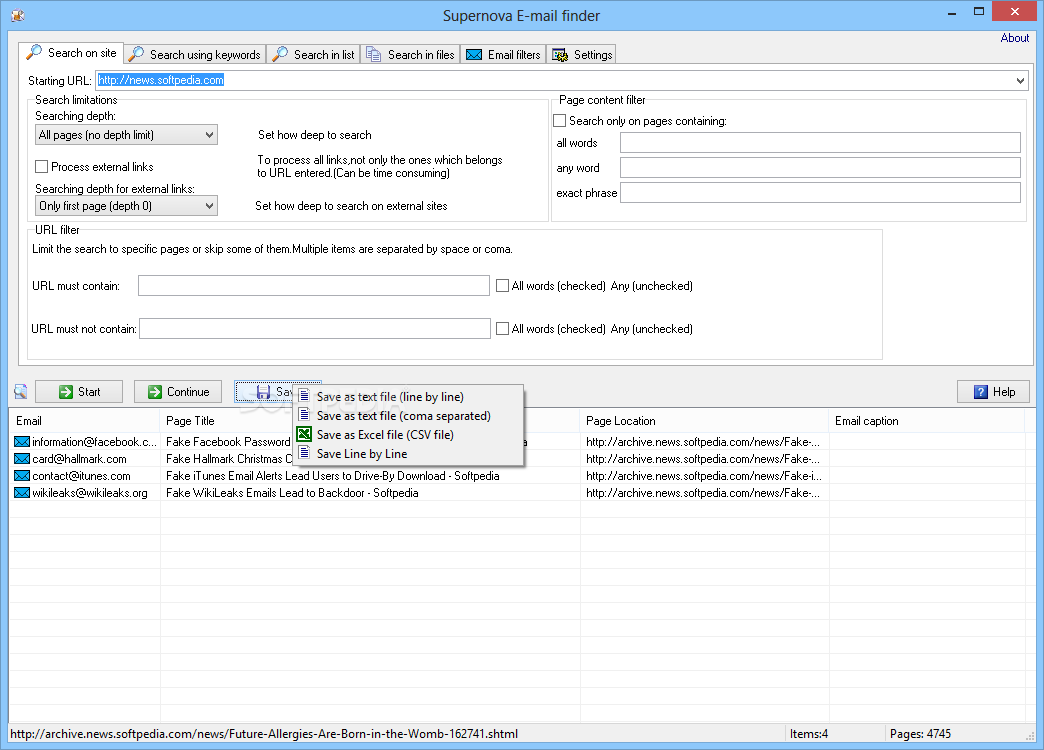Close the Supernova E-mail finder window
1044x750 pixels.
(1015, 11)
